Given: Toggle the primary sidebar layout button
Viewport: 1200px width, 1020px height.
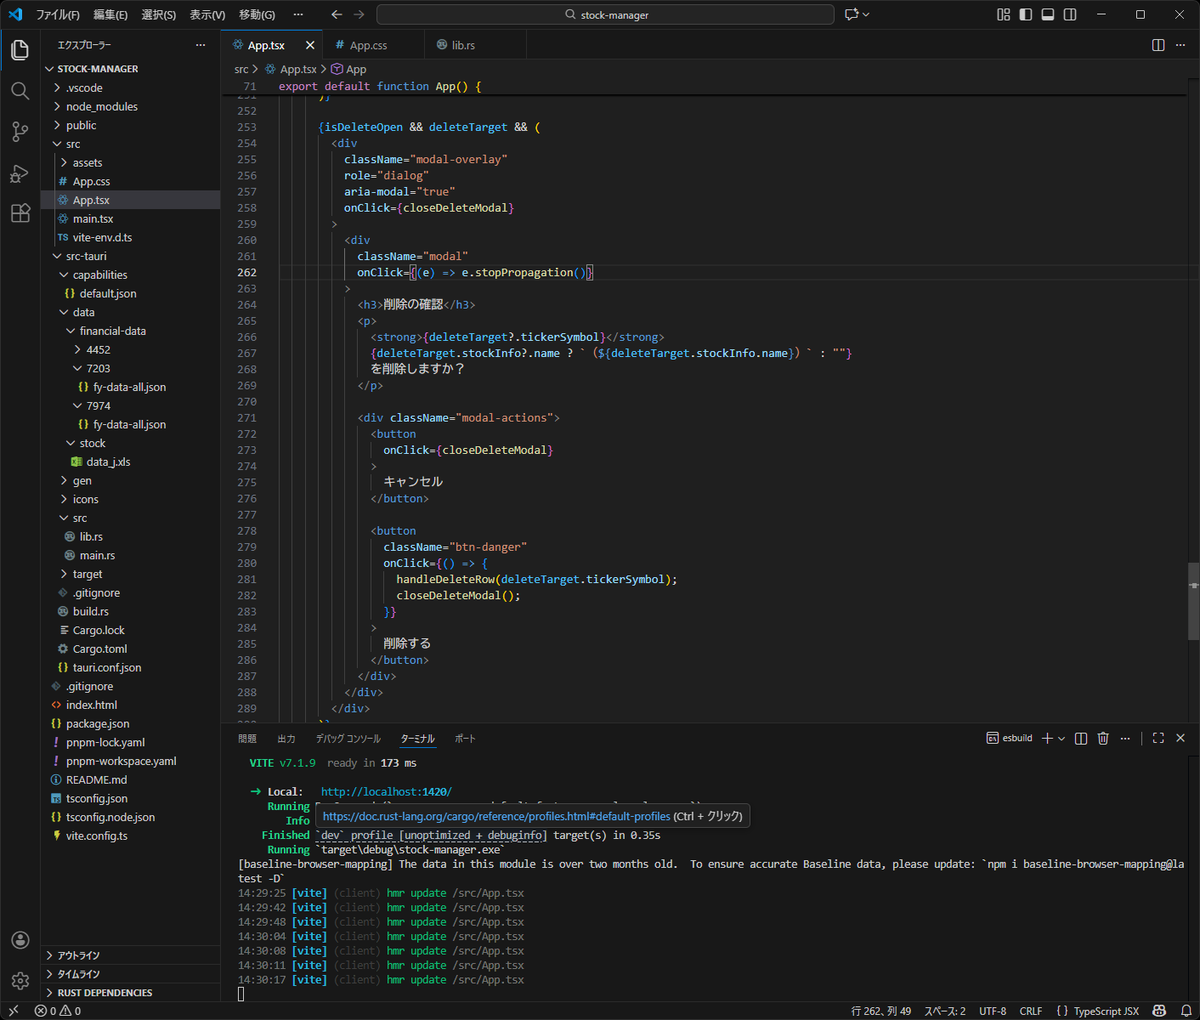Looking at the screenshot, I should click(1026, 15).
